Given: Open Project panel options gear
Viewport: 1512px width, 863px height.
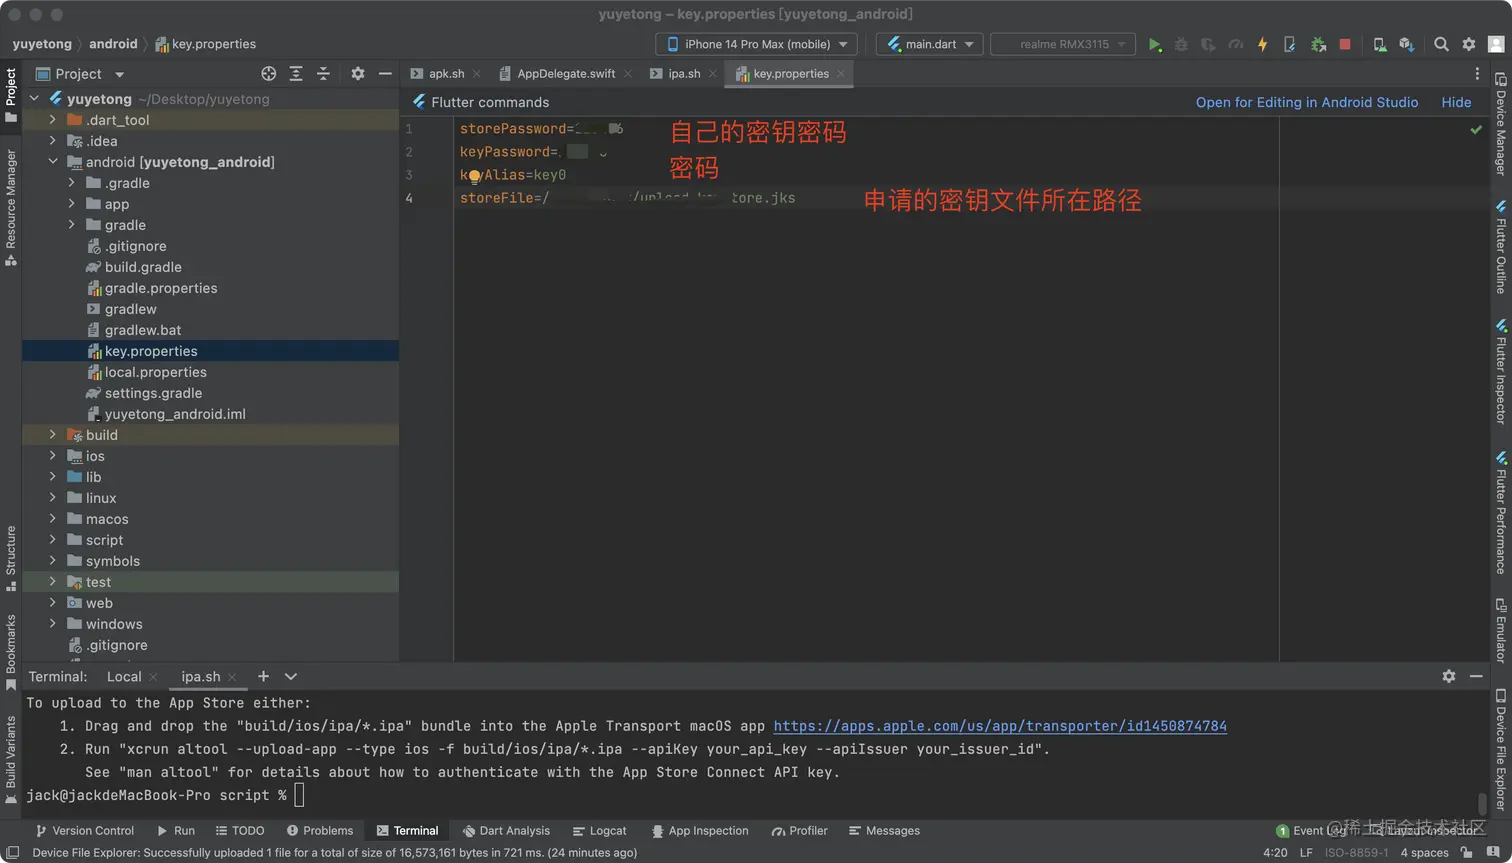Looking at the screenshot, I should [x=358, y=74].
